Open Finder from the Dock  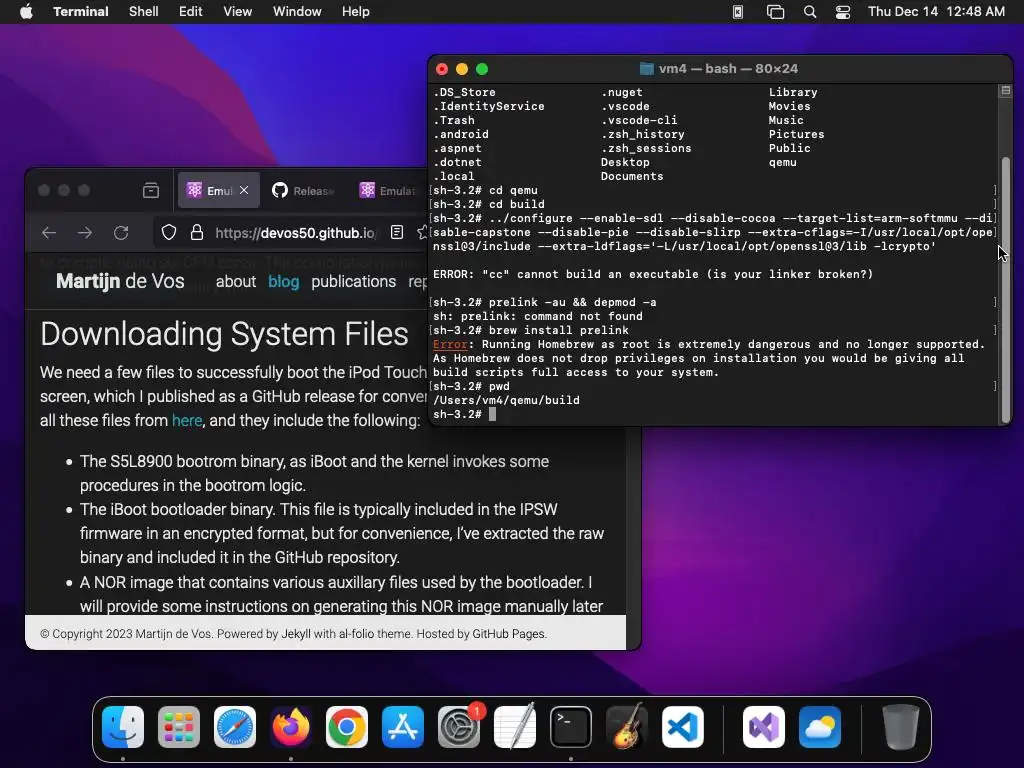click(123, 727)
